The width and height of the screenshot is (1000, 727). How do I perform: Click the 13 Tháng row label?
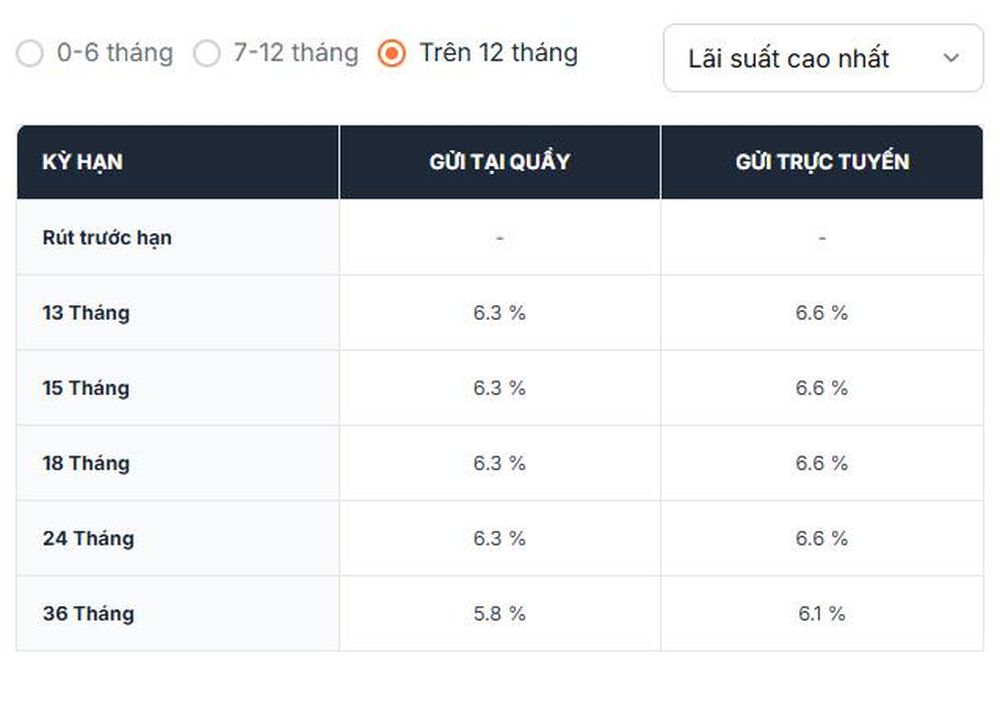86,312
